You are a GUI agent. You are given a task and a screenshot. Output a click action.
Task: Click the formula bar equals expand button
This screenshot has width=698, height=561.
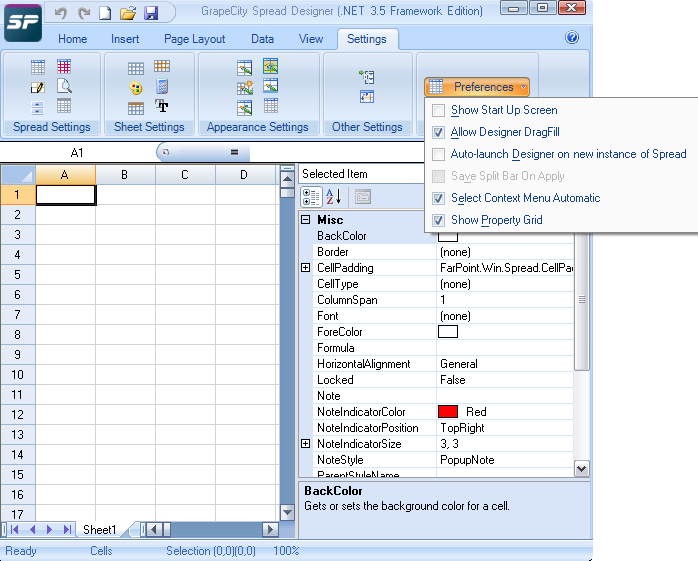pyautogui.click(x=235, y=152)
